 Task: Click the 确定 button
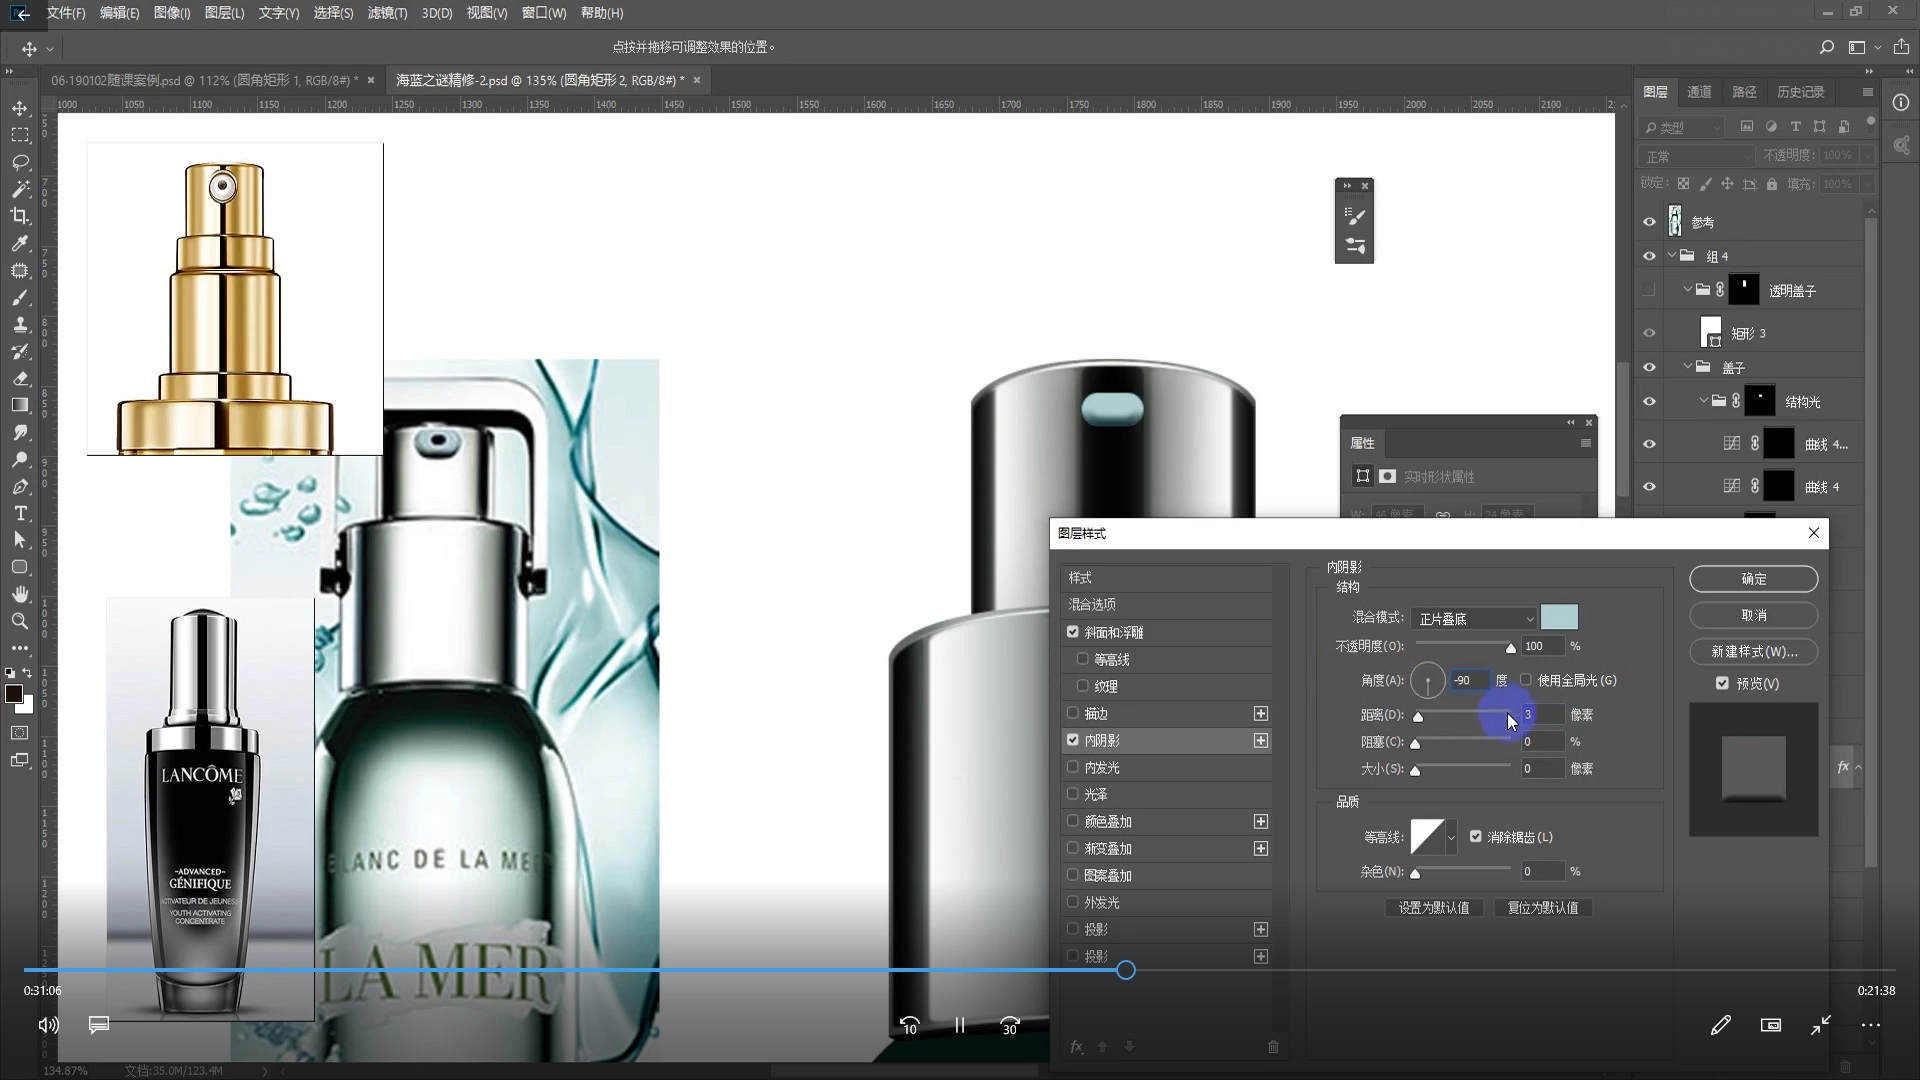1753,579
